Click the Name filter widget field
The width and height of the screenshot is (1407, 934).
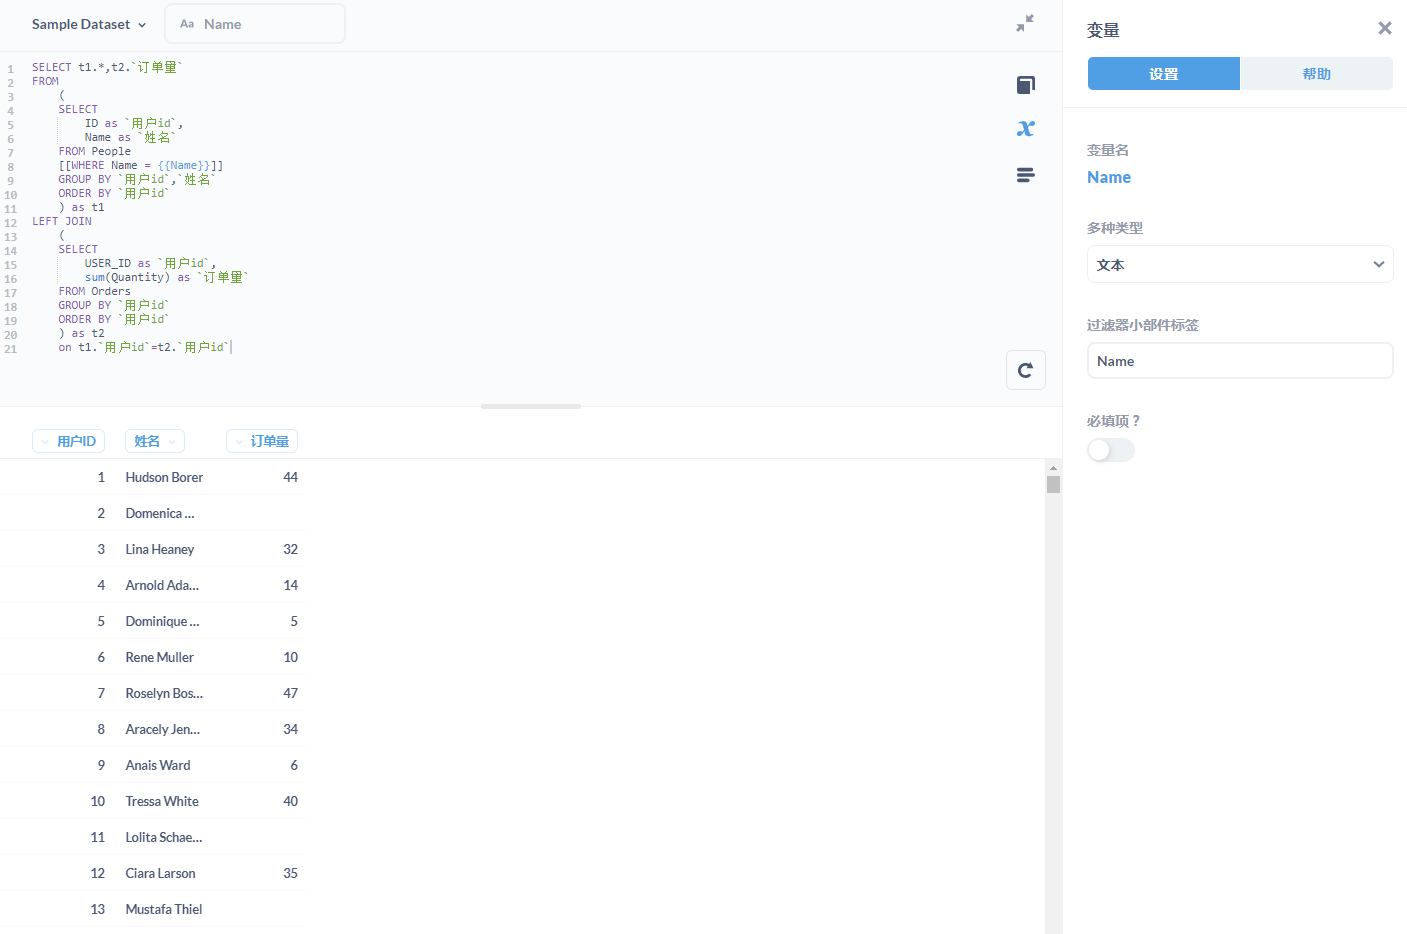click(x=255, y=24)
